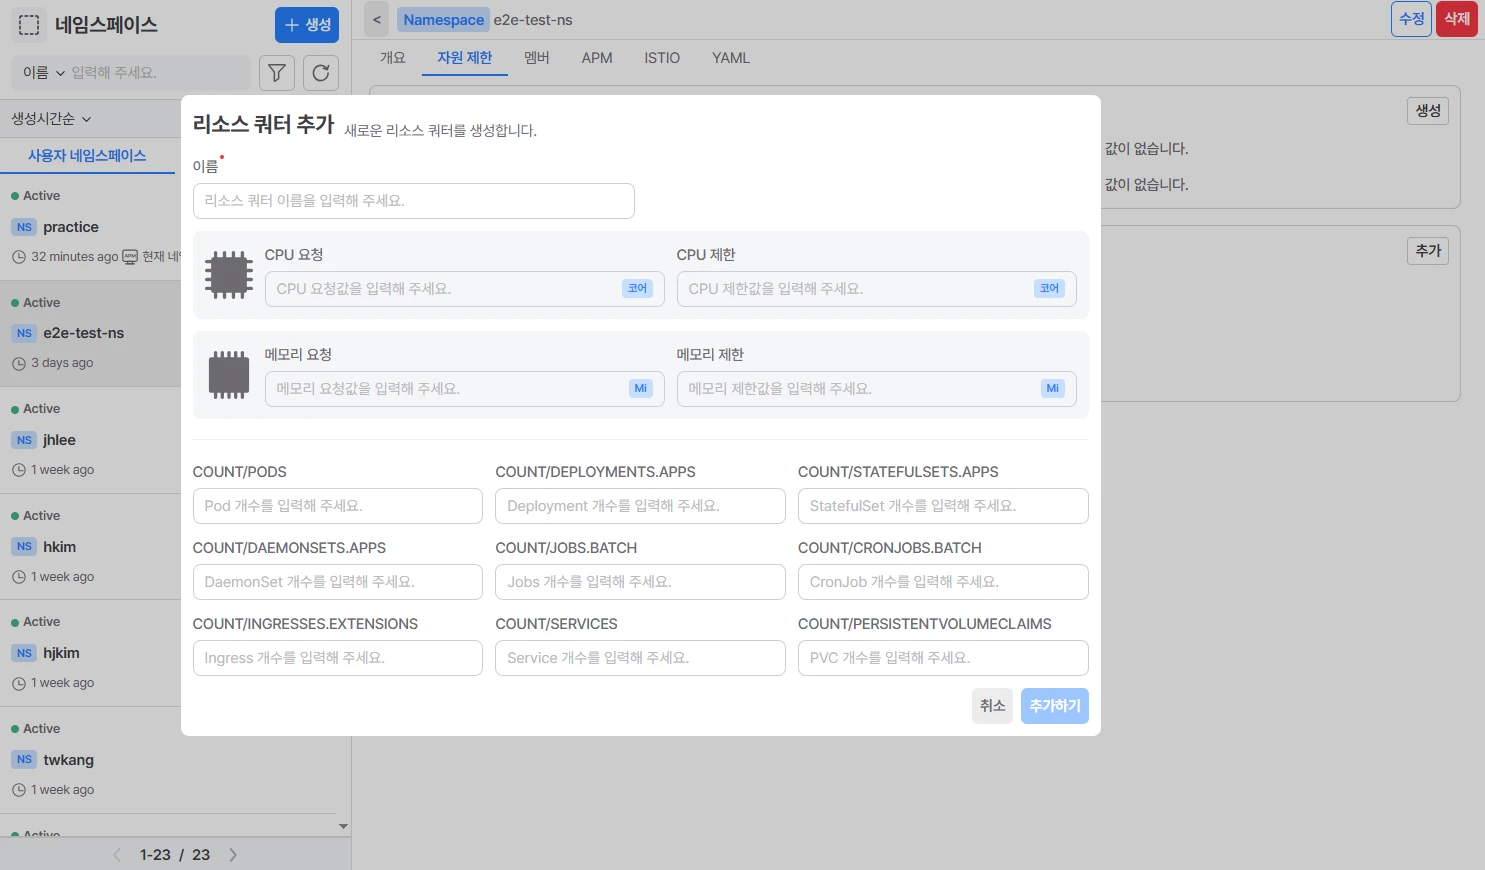Open the 이름 search-type dropdown
1485x870 pixels.
click(44, 73)
